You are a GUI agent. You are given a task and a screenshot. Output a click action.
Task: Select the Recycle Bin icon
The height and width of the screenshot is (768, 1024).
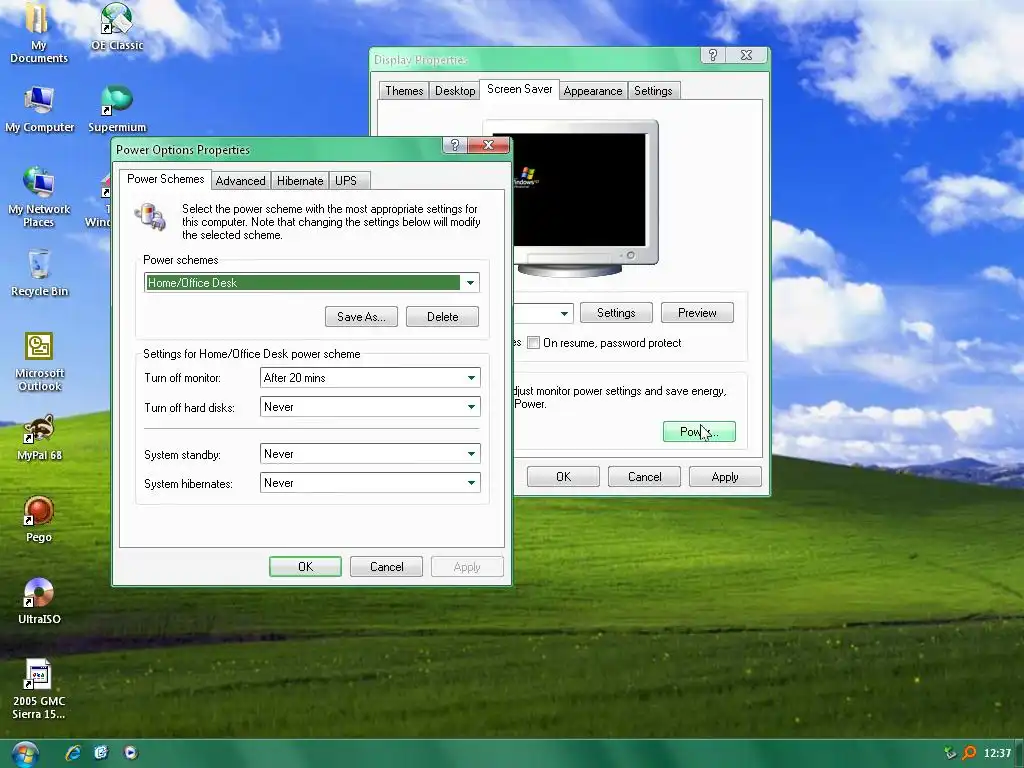click(x=39, y=272)
